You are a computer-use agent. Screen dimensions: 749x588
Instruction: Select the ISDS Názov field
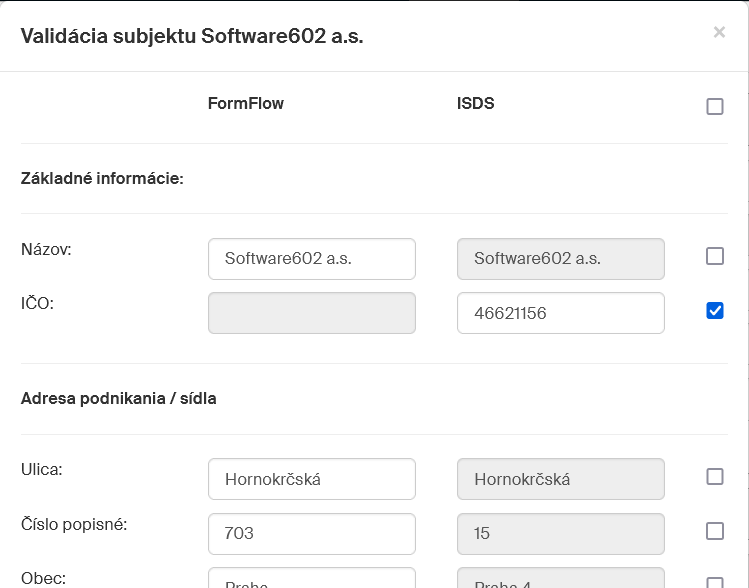point(561,258)
